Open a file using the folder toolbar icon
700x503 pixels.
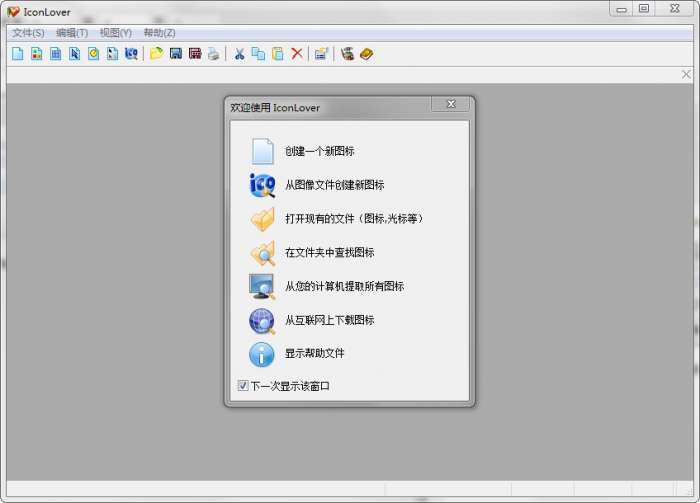click(156, 54)
